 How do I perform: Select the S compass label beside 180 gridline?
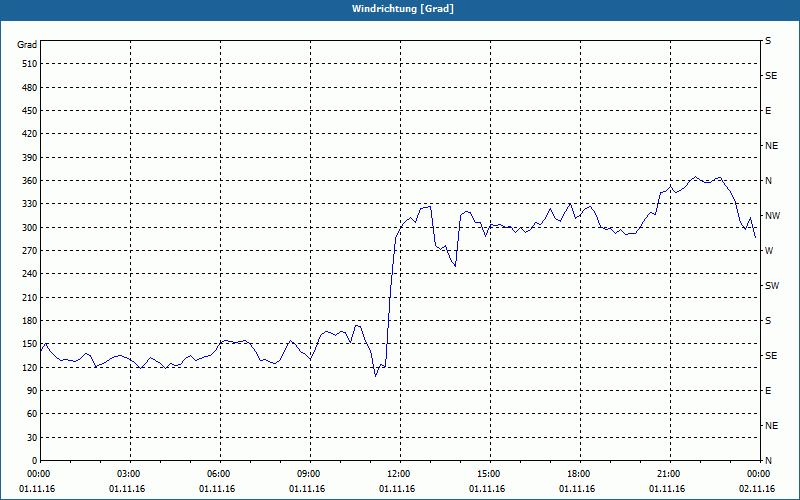pyautogui.click(x=768, y=321)
